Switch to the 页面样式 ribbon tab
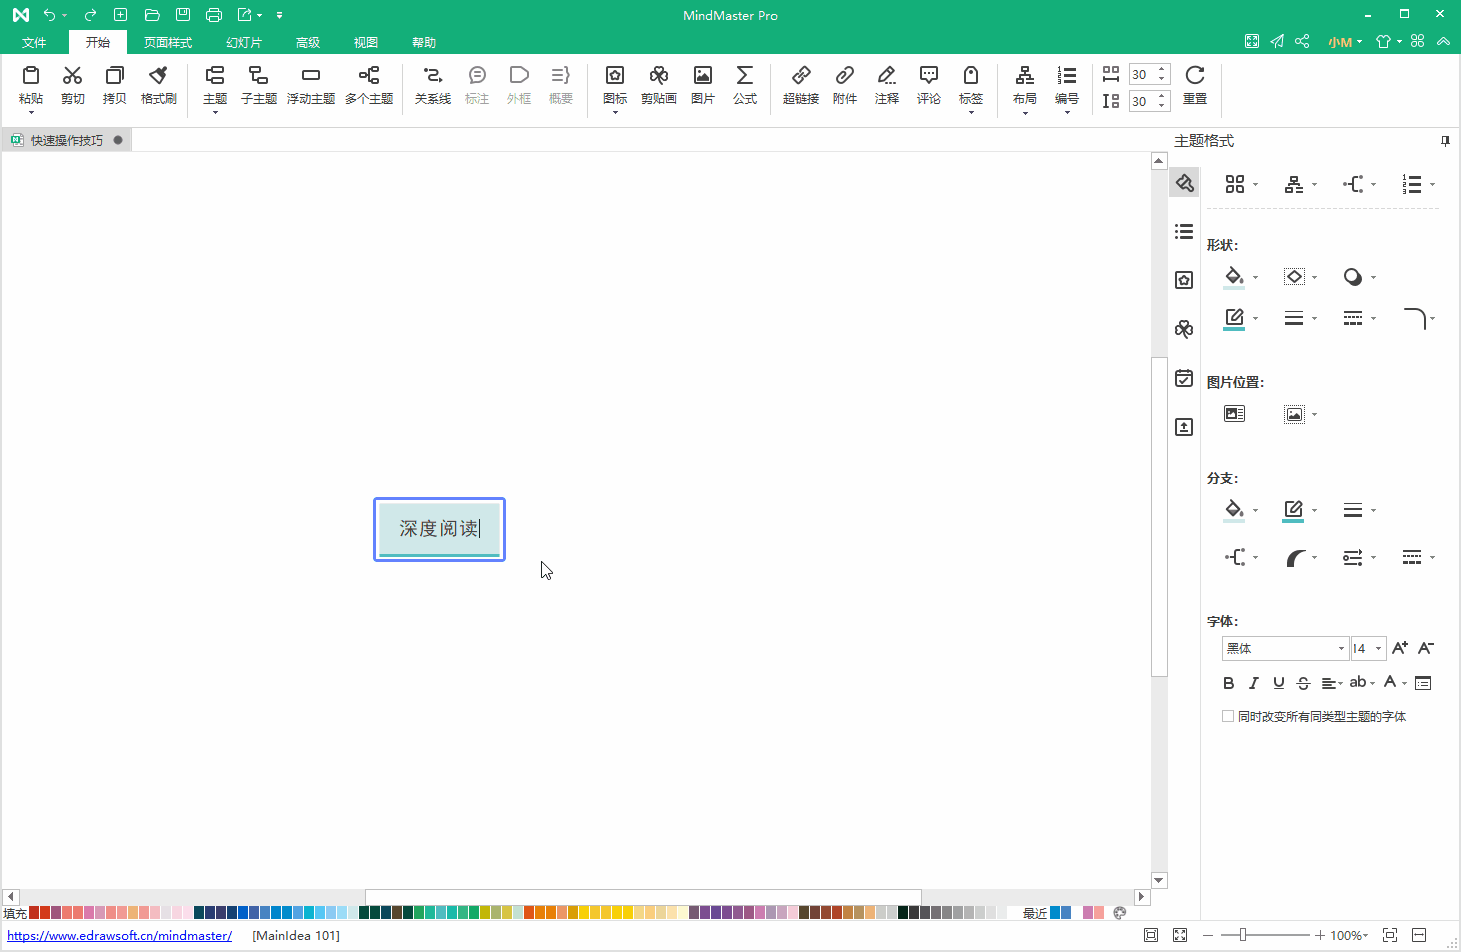Screen dimensions: 1461x952 pyautogui.click(x=167, y=42)
